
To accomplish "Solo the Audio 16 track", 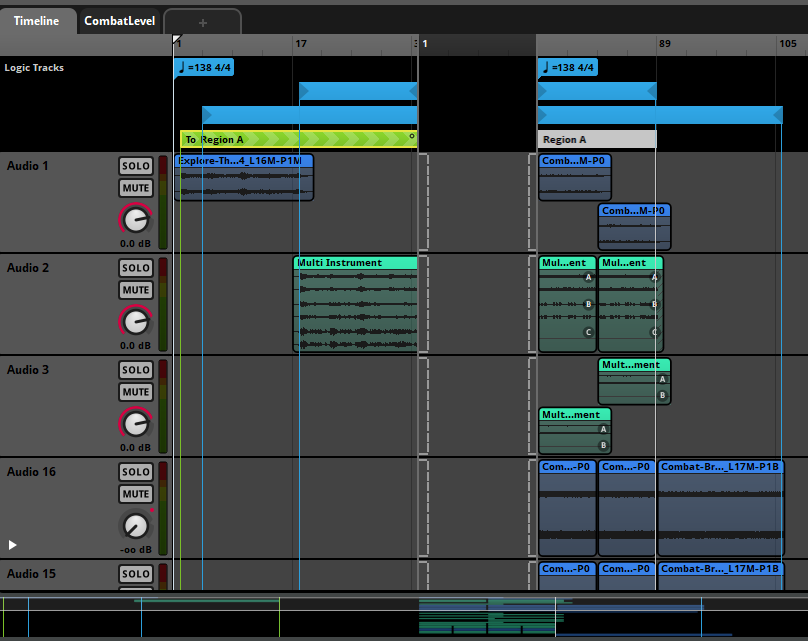I will (x=136, y=472).
